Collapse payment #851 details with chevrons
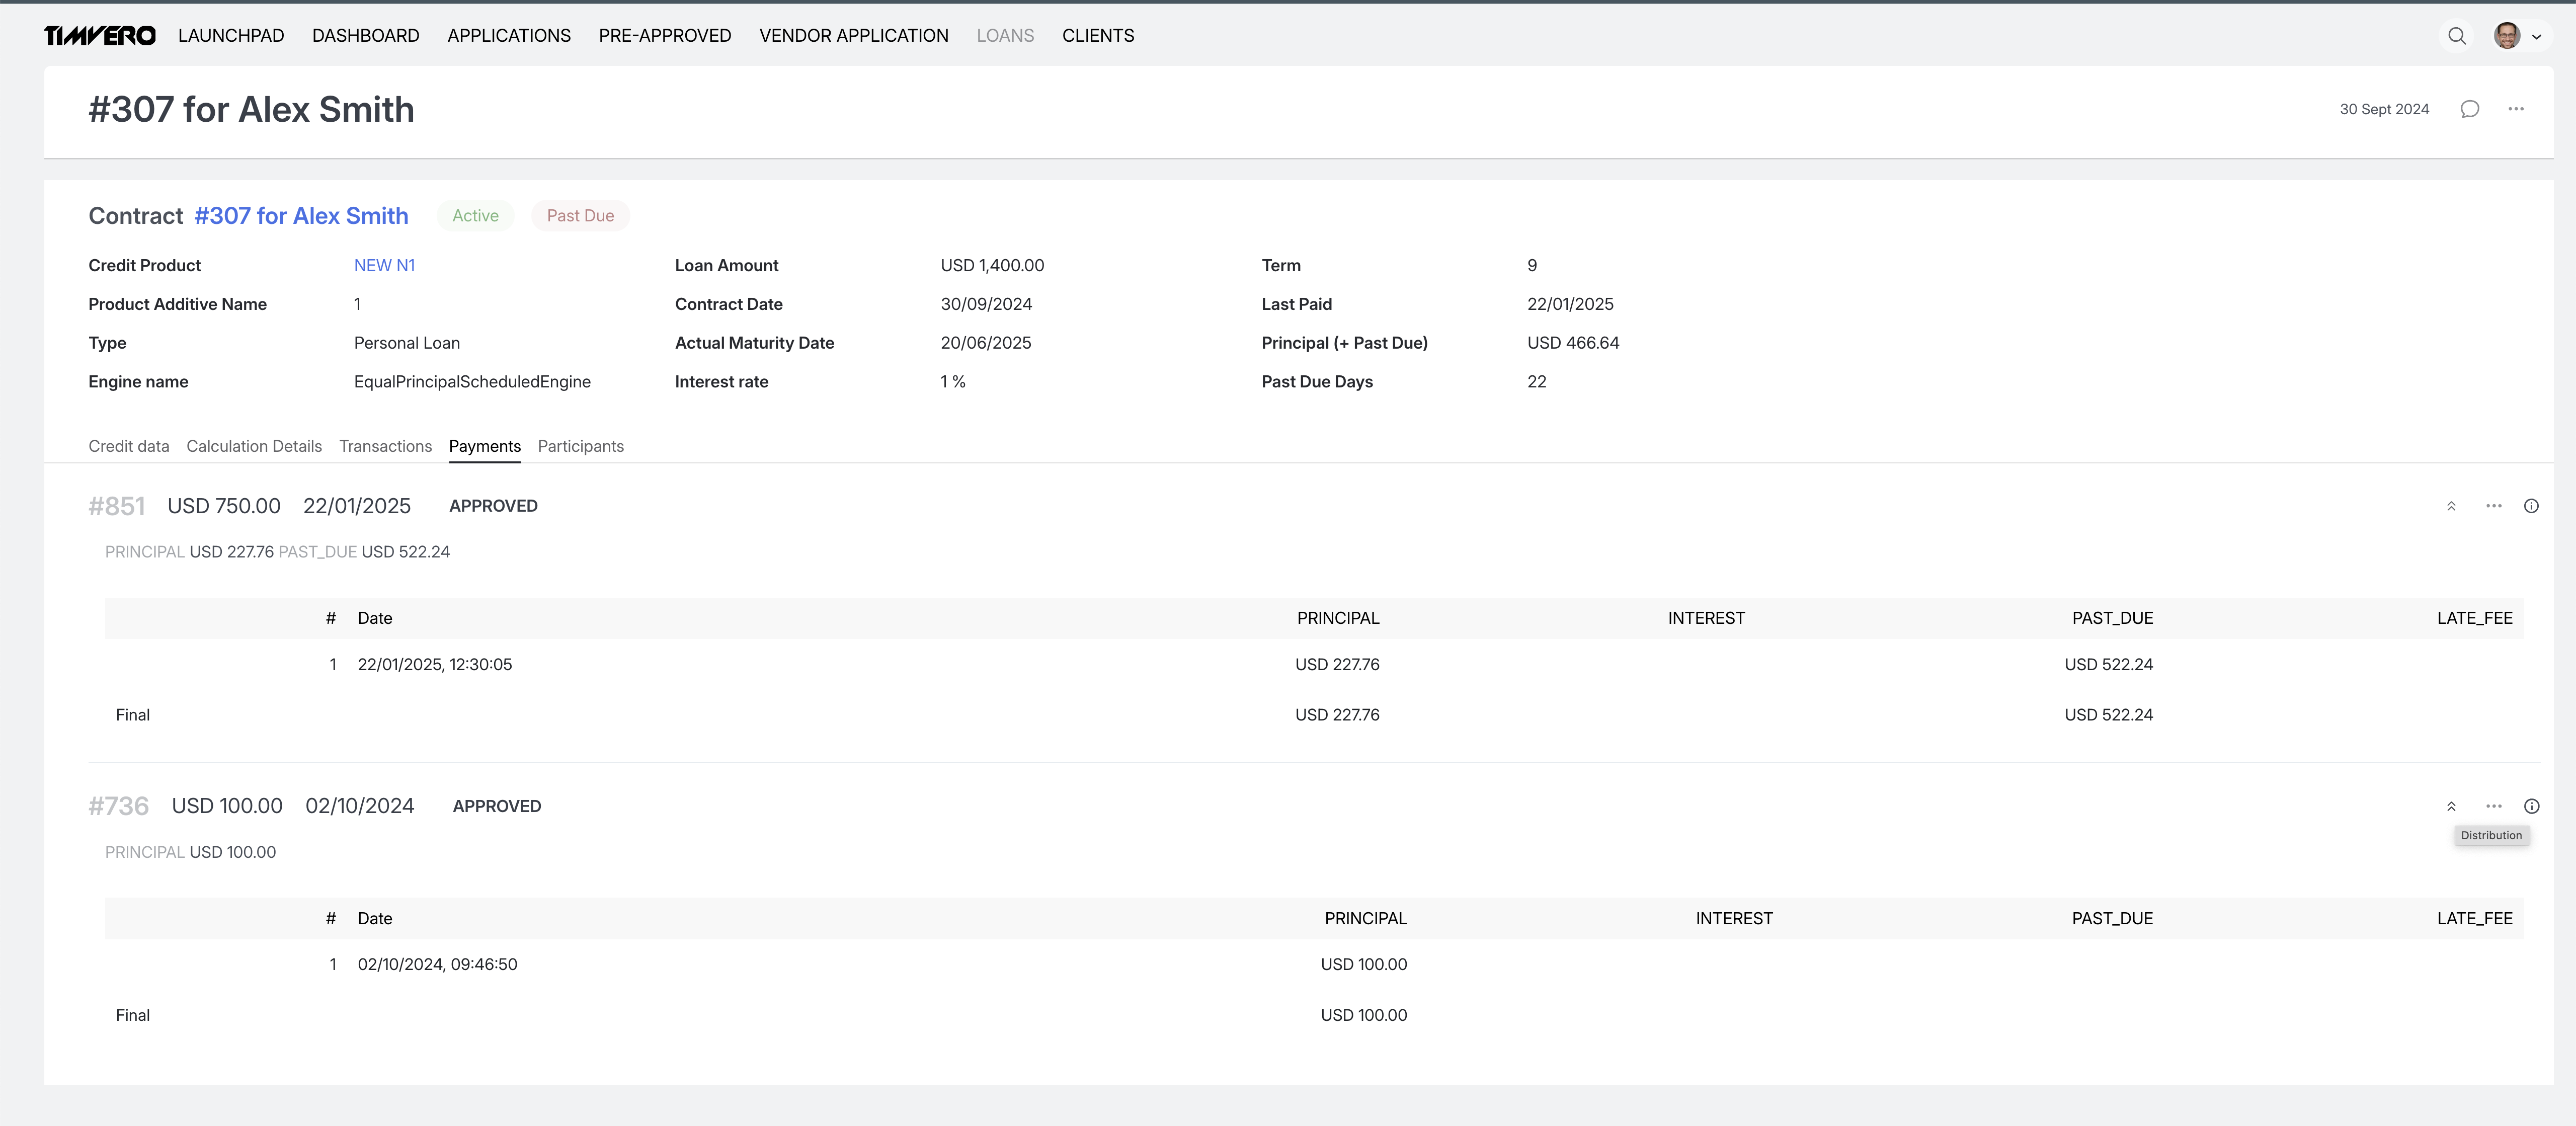 (x=2451, y=506)
